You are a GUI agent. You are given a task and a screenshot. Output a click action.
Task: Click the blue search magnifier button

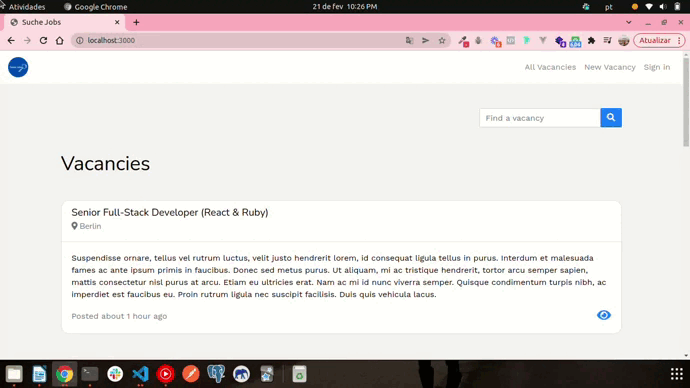pyautogui.click(x=611, y=117)
